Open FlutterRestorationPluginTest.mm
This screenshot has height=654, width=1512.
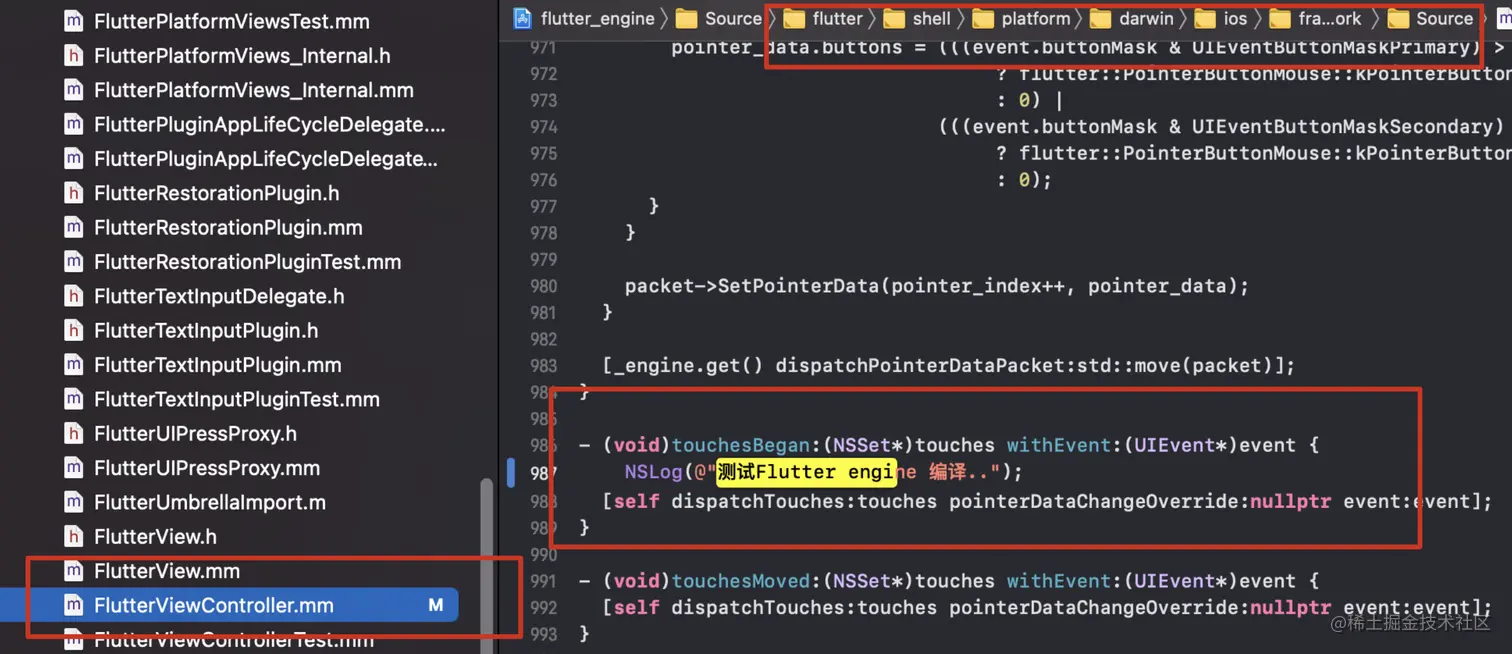(247, 262)
